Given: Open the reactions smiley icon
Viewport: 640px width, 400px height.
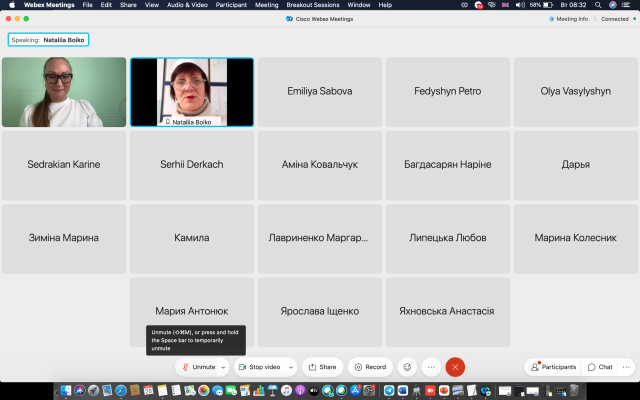Looking at the screenshot, I should pos(407,367).
